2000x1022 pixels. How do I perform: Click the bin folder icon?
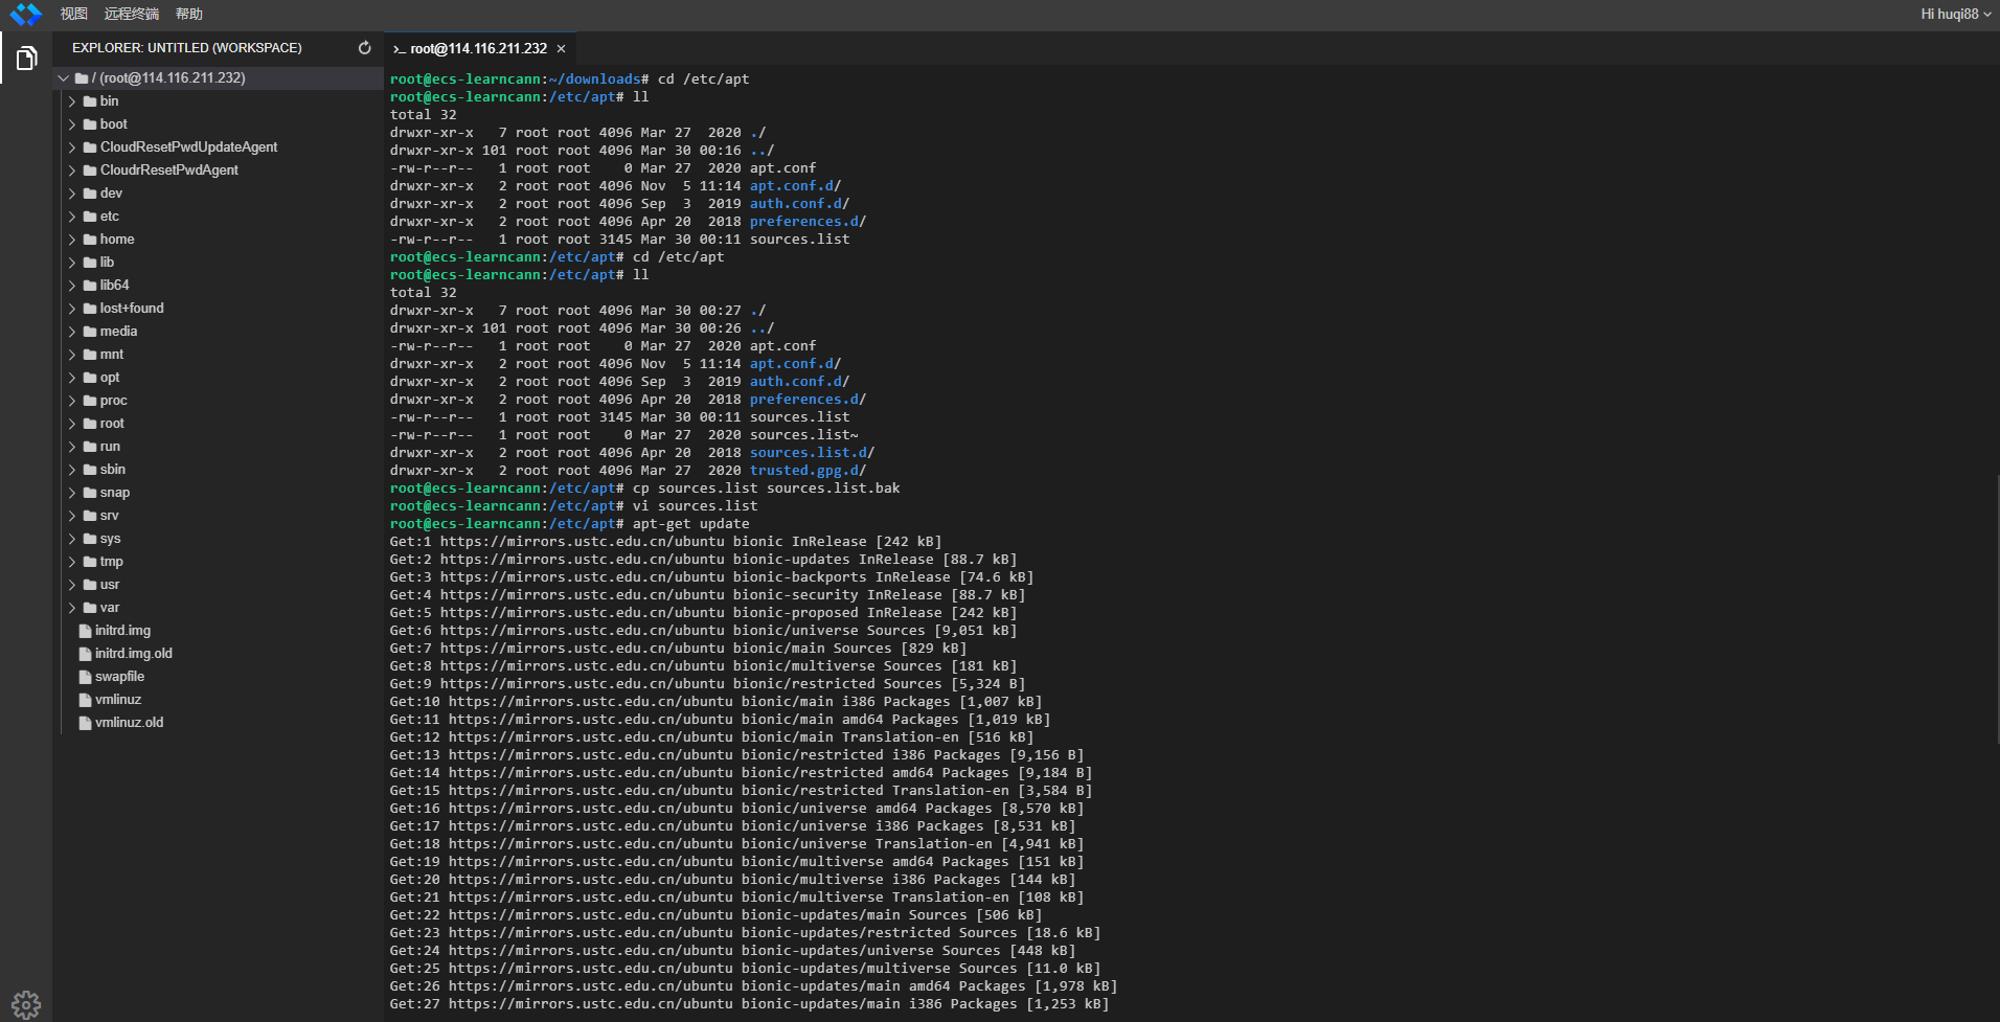click(90, 101)
